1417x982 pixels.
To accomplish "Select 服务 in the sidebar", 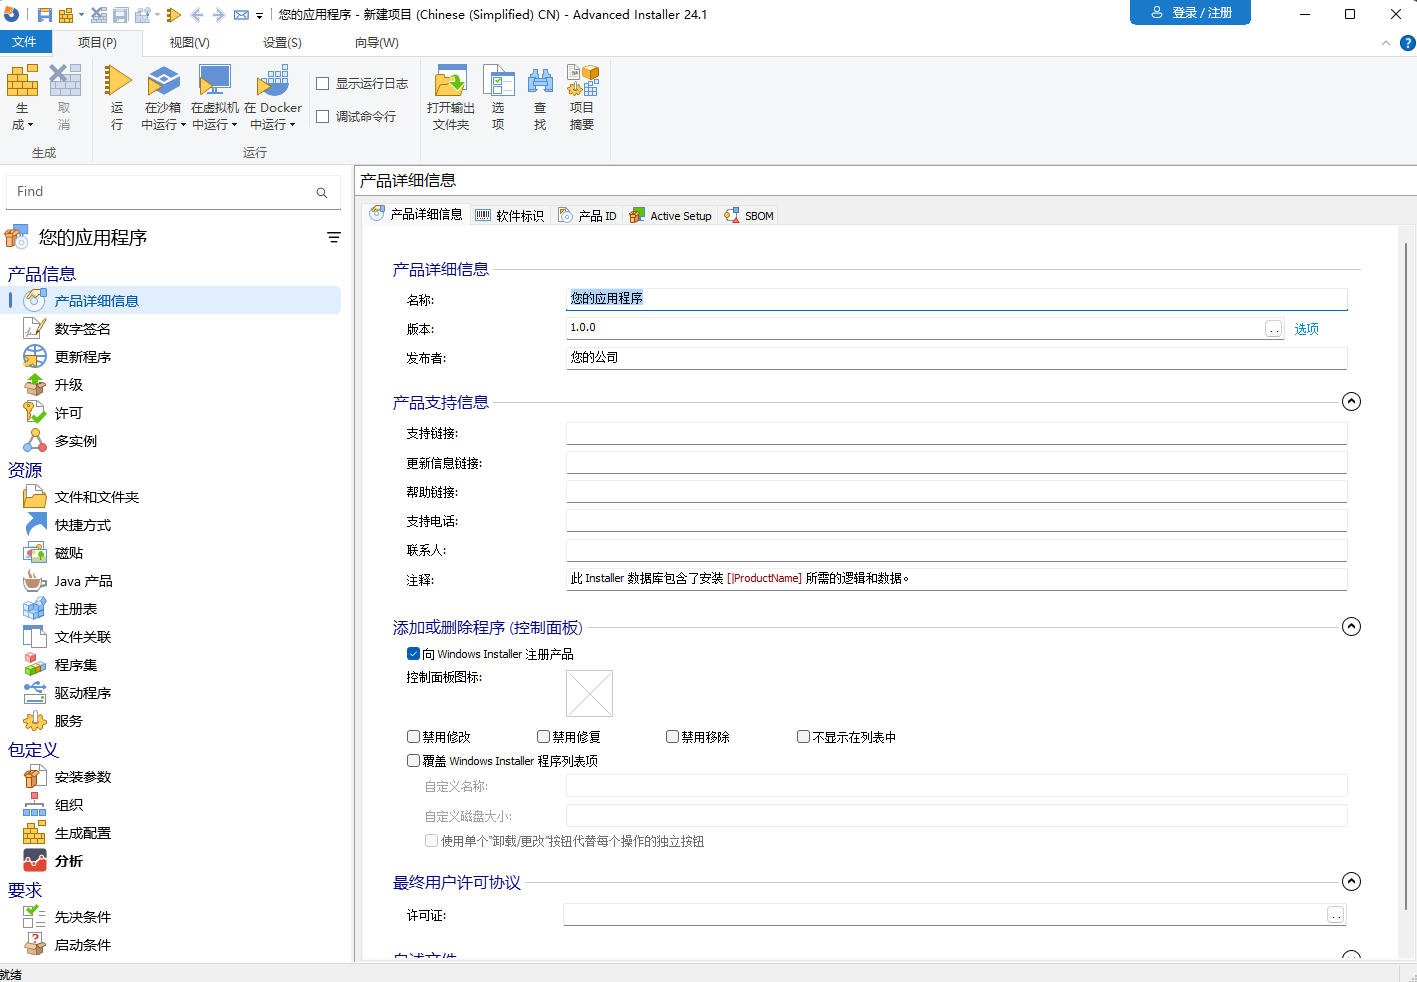I will (68, 721).
